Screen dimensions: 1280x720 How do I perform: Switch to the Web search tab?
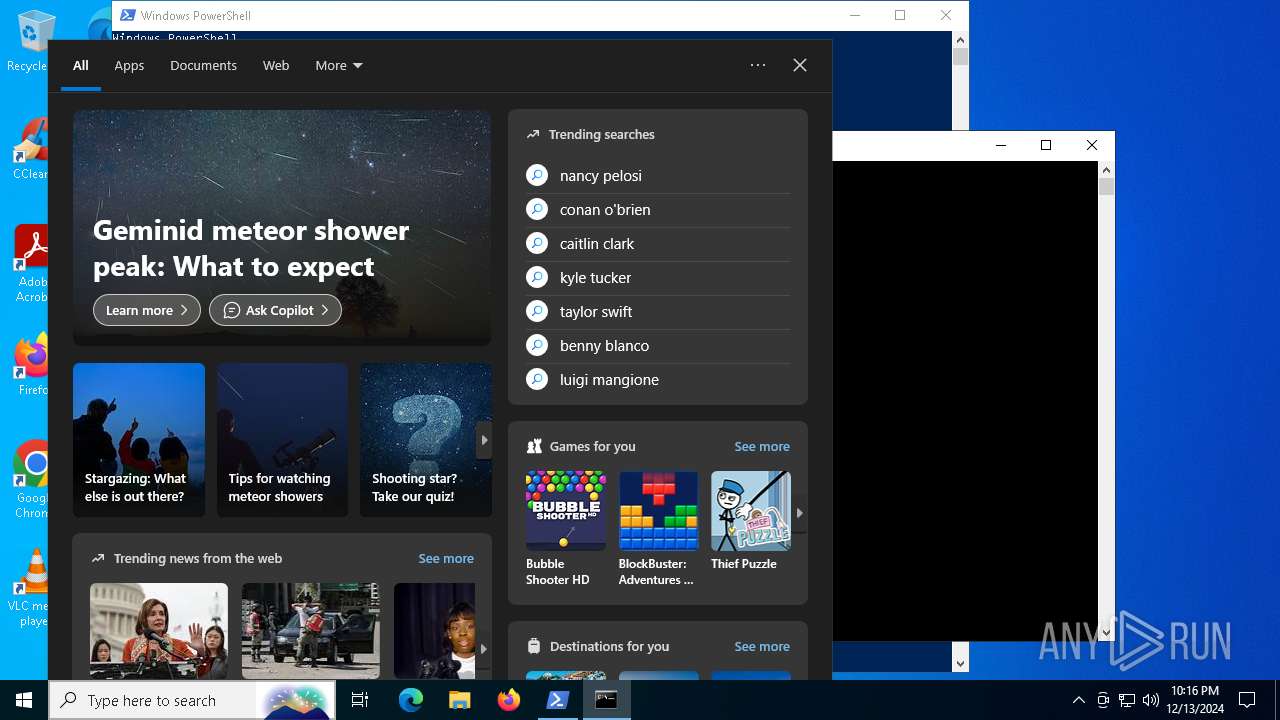click(x=276, y=65)
